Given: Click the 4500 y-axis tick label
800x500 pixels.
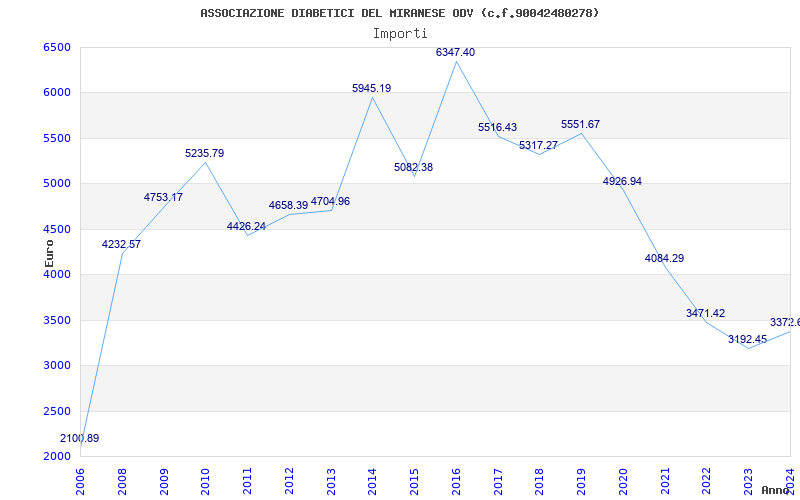Looking at the screenshot, I should click(57, 229).
